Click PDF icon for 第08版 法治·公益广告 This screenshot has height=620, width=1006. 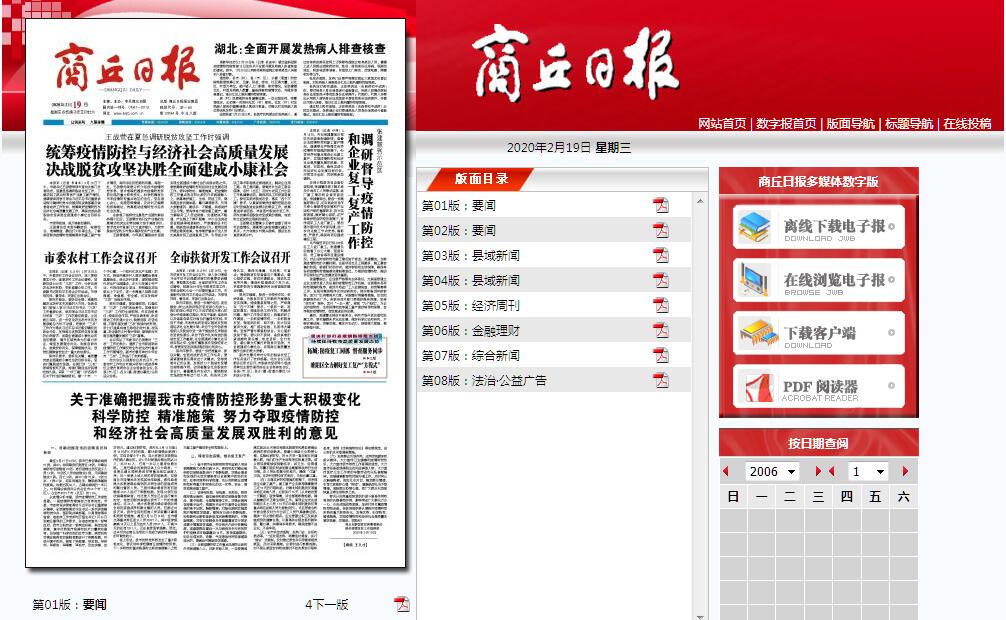pyautogui.click(x=660, y=381)
